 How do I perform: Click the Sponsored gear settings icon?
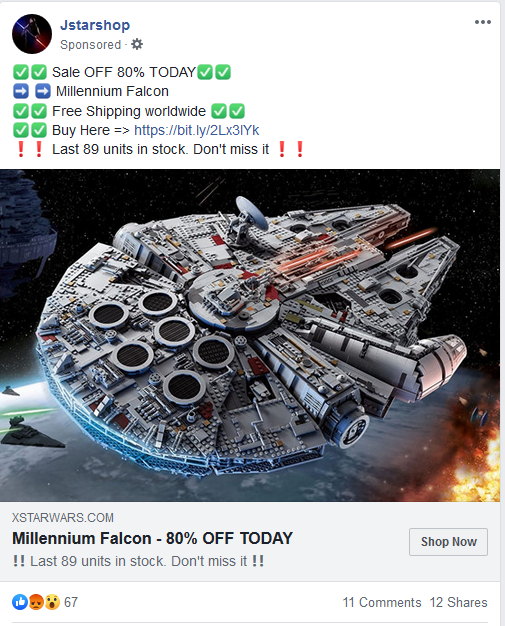click(x=137, y=44)
